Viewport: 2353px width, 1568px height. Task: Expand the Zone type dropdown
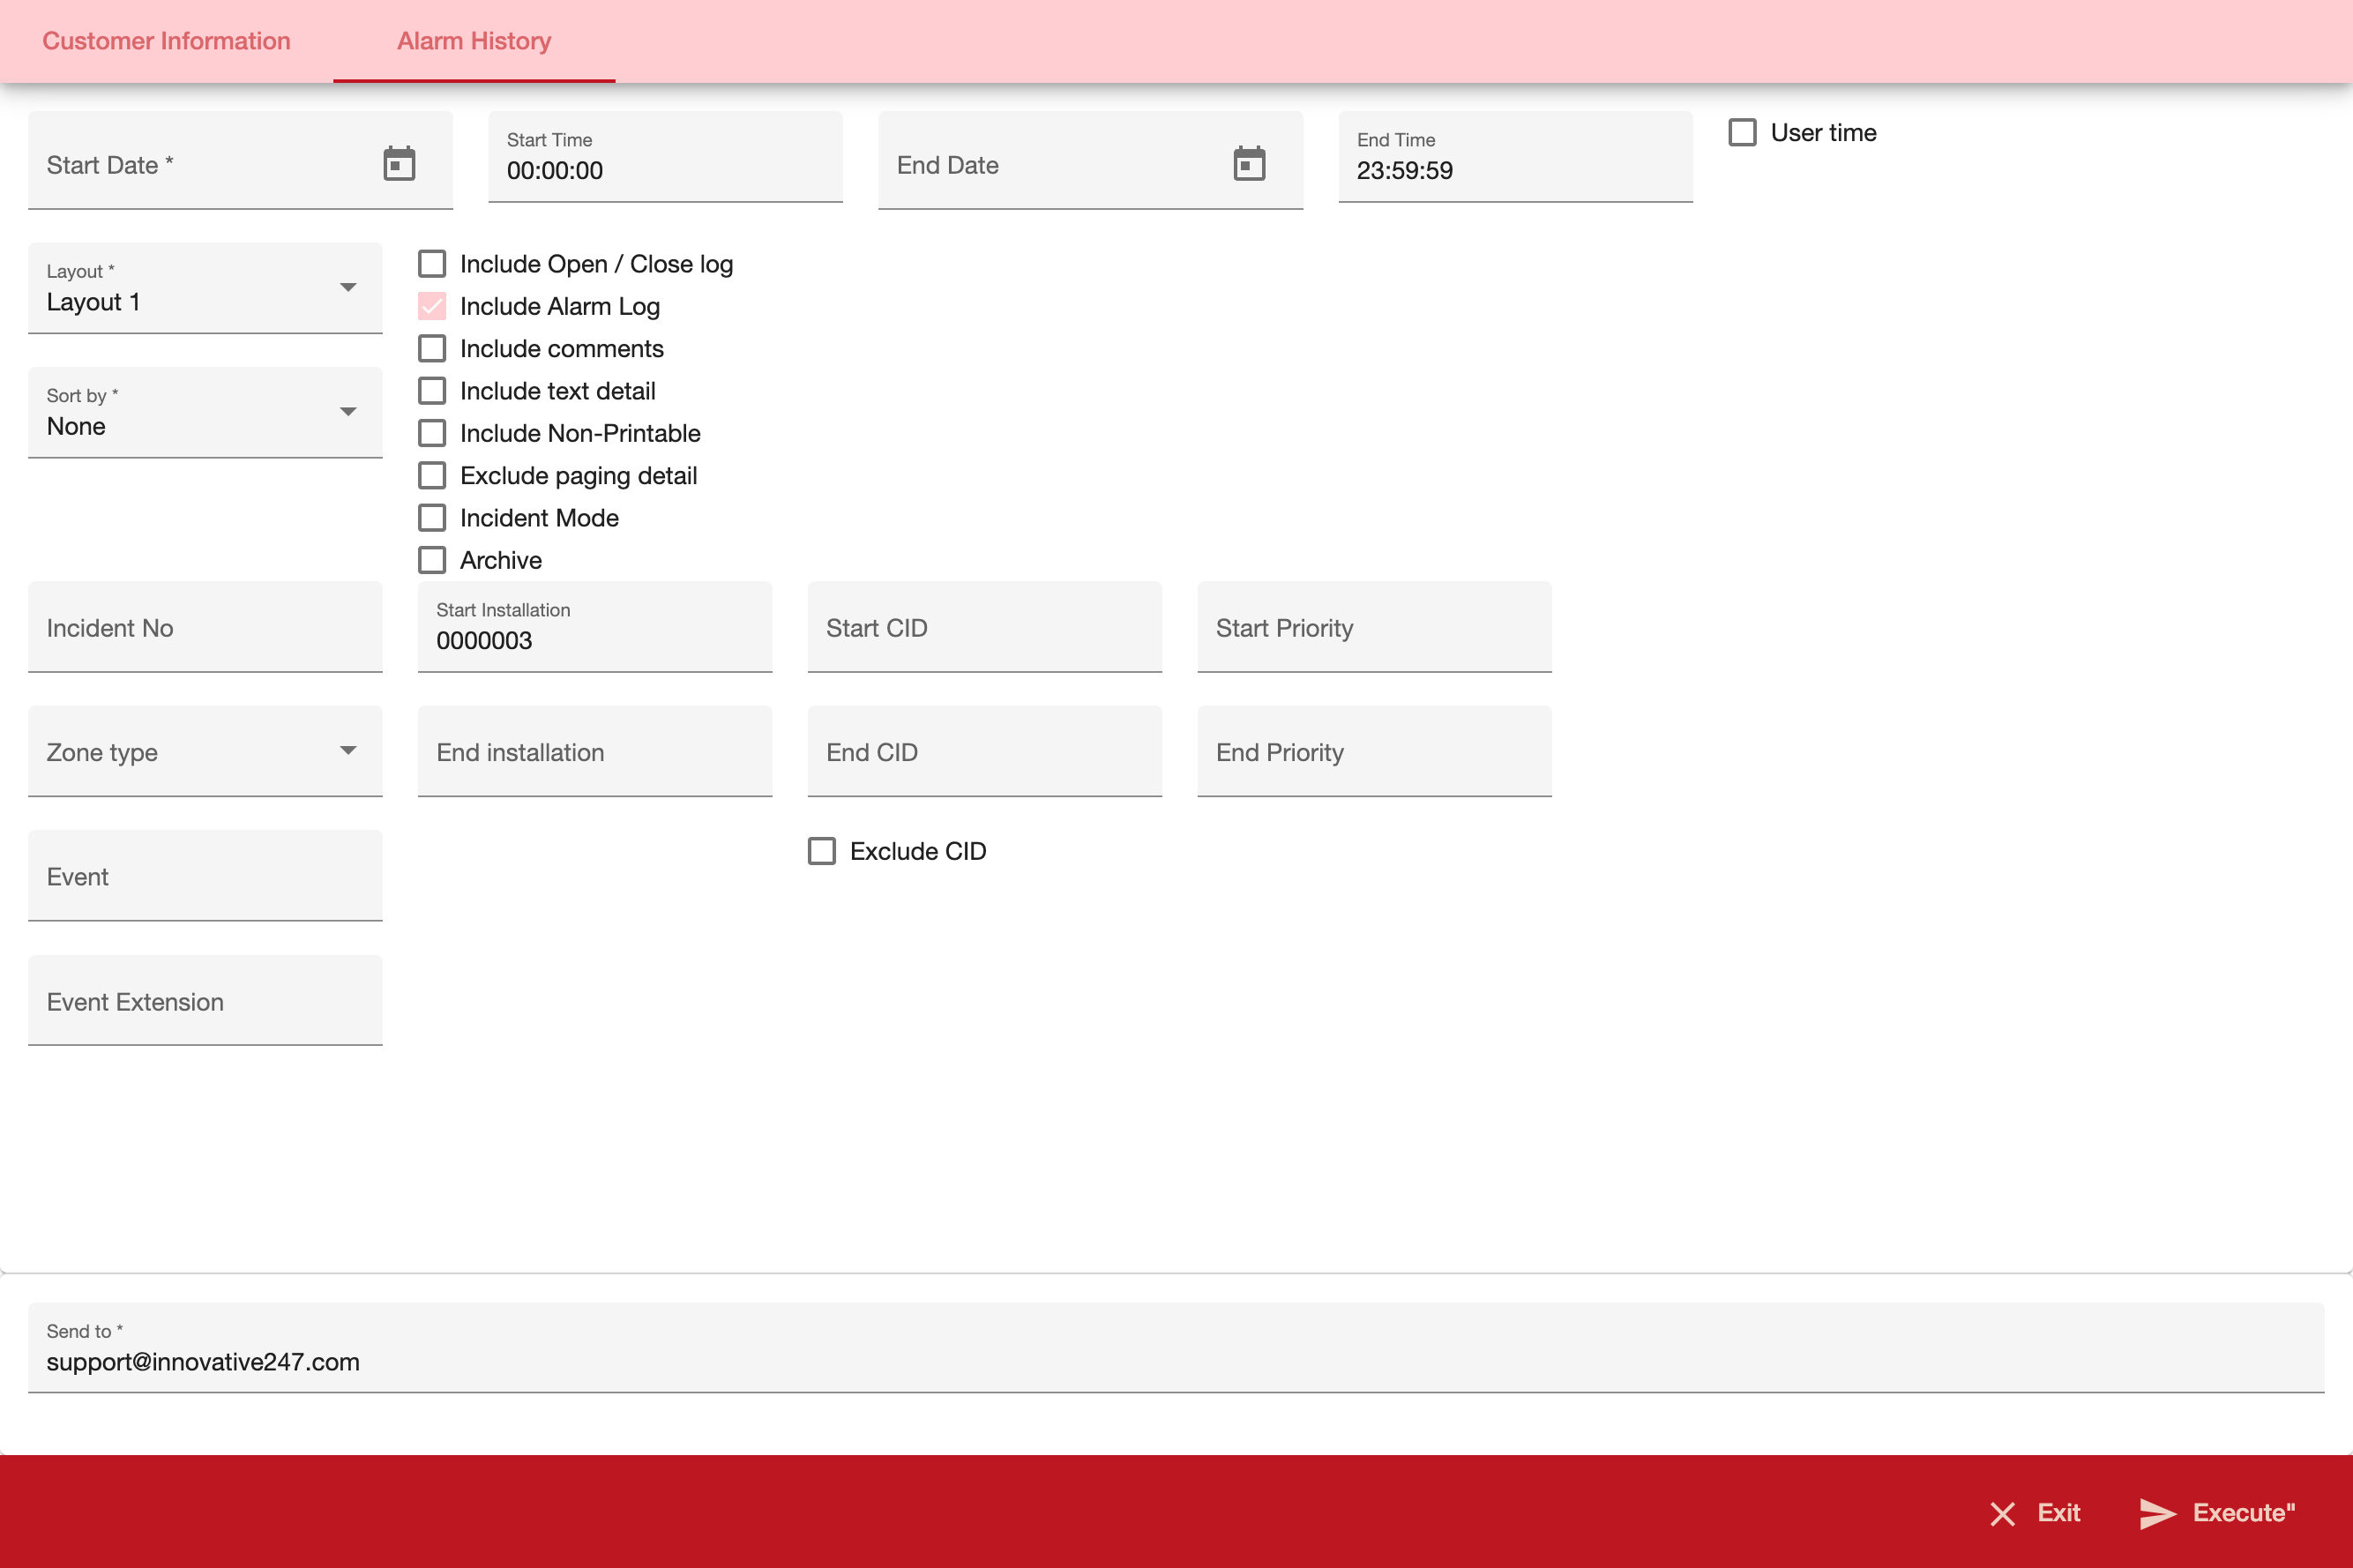pyautogui.click(x=205, y=751)
